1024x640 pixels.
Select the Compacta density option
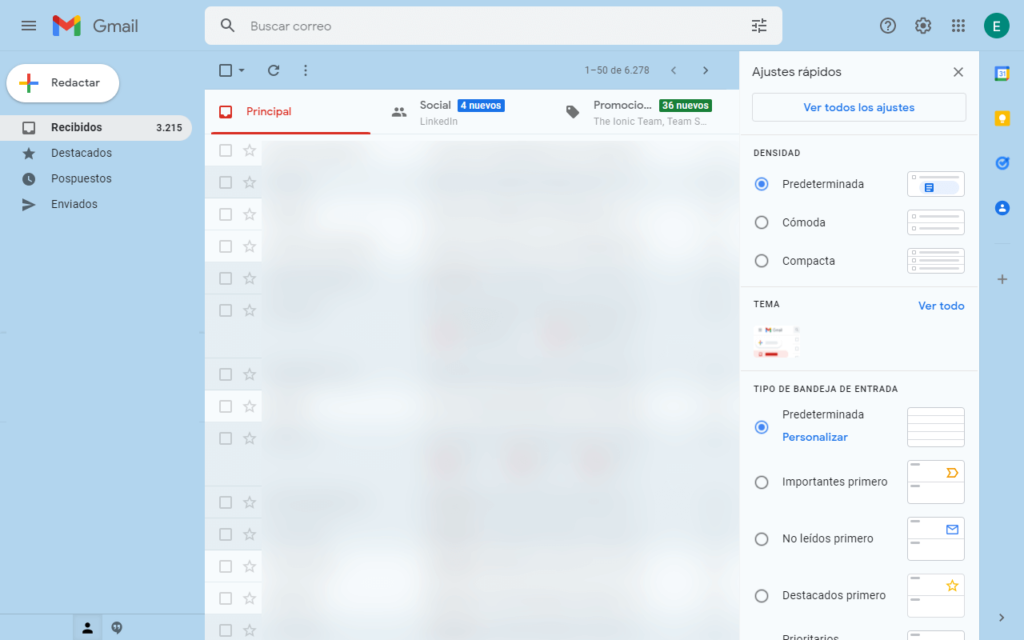[x=762, y=261]
